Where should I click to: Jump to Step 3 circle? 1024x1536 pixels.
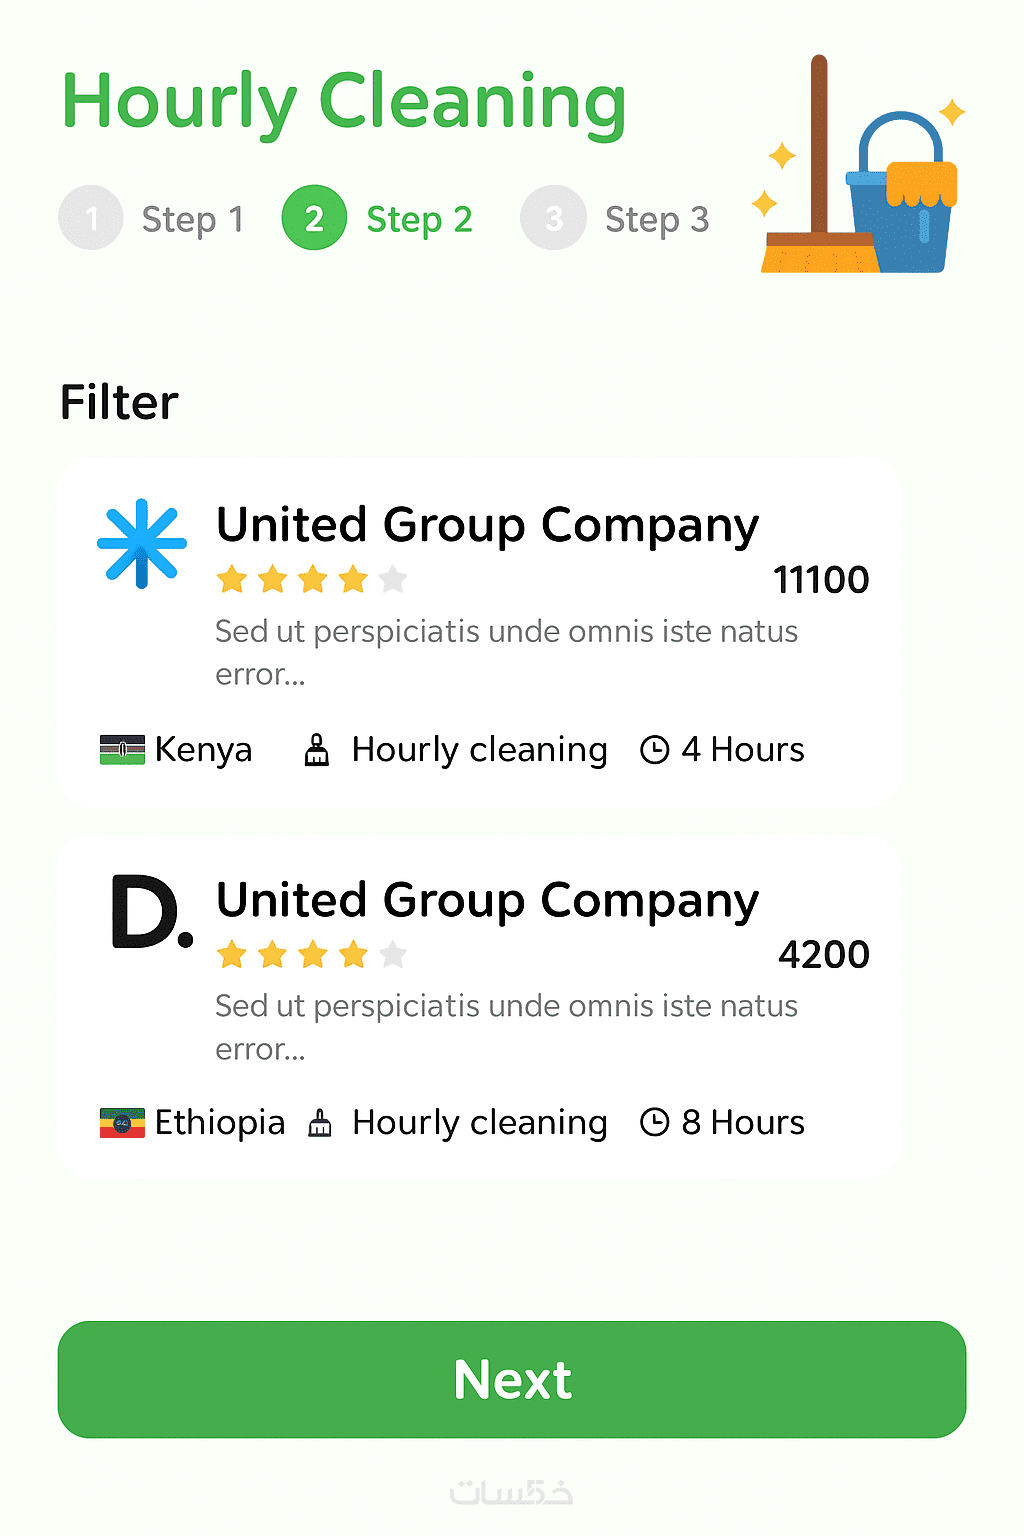(x=553, y=218)
